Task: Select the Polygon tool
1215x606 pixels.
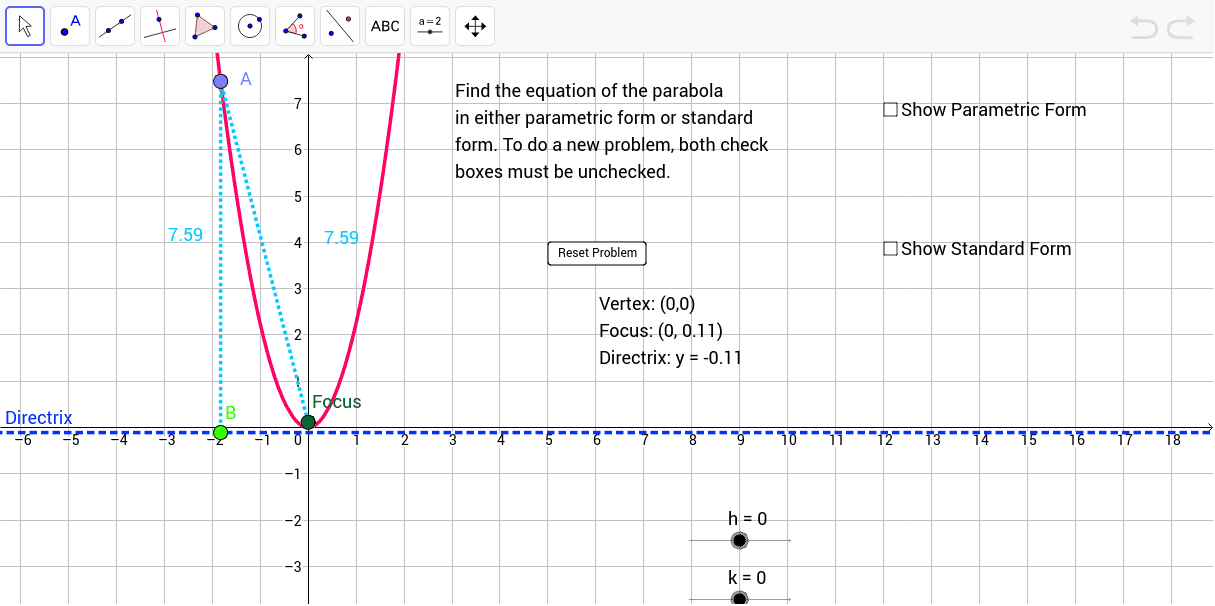Action: tap(205, 26)
